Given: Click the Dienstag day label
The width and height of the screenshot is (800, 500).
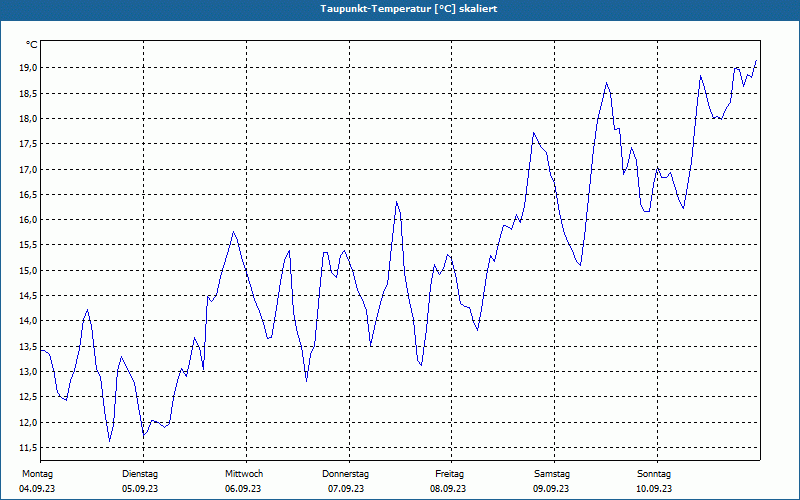Looking at the screenshot, I should click(x=140, y=474).
